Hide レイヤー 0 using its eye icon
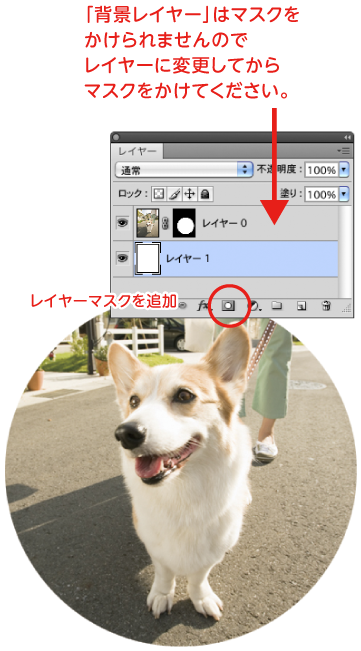 pos(122,223)
